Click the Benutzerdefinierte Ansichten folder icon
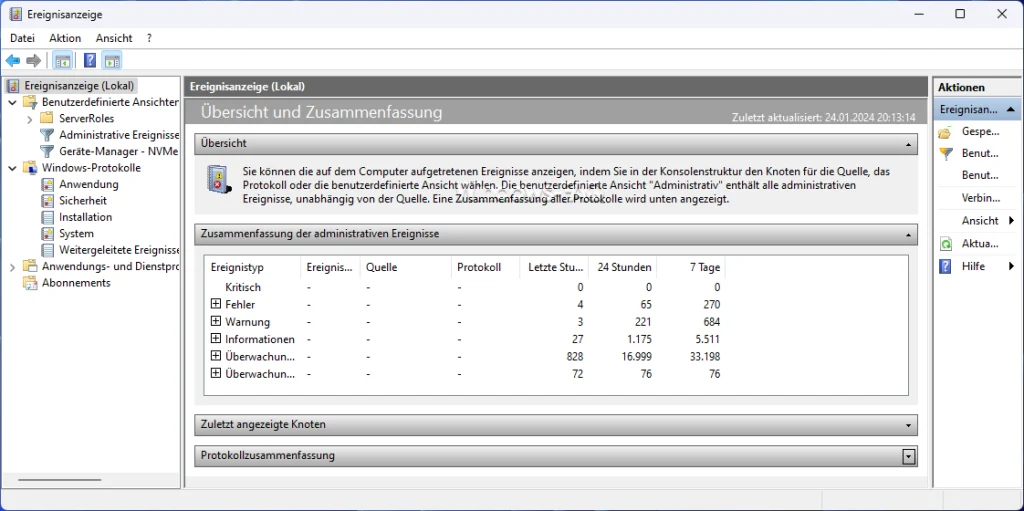The image size is (1024, 511). click(x=29, y=102)
